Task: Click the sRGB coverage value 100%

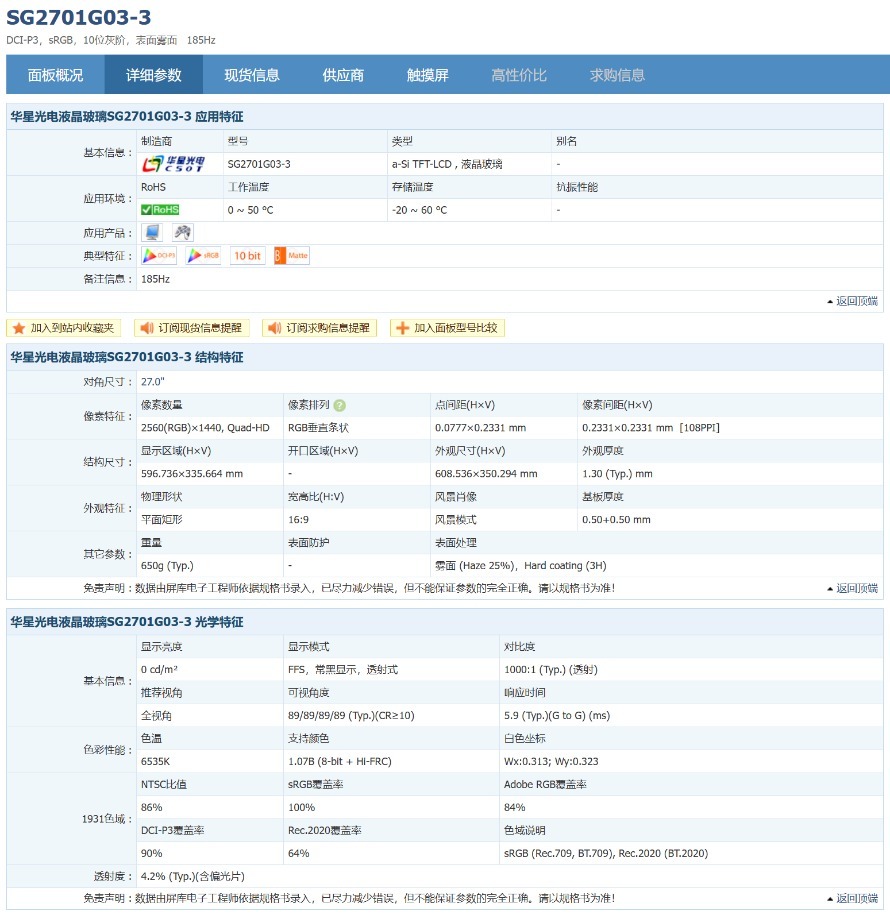Action: [301, 808]
